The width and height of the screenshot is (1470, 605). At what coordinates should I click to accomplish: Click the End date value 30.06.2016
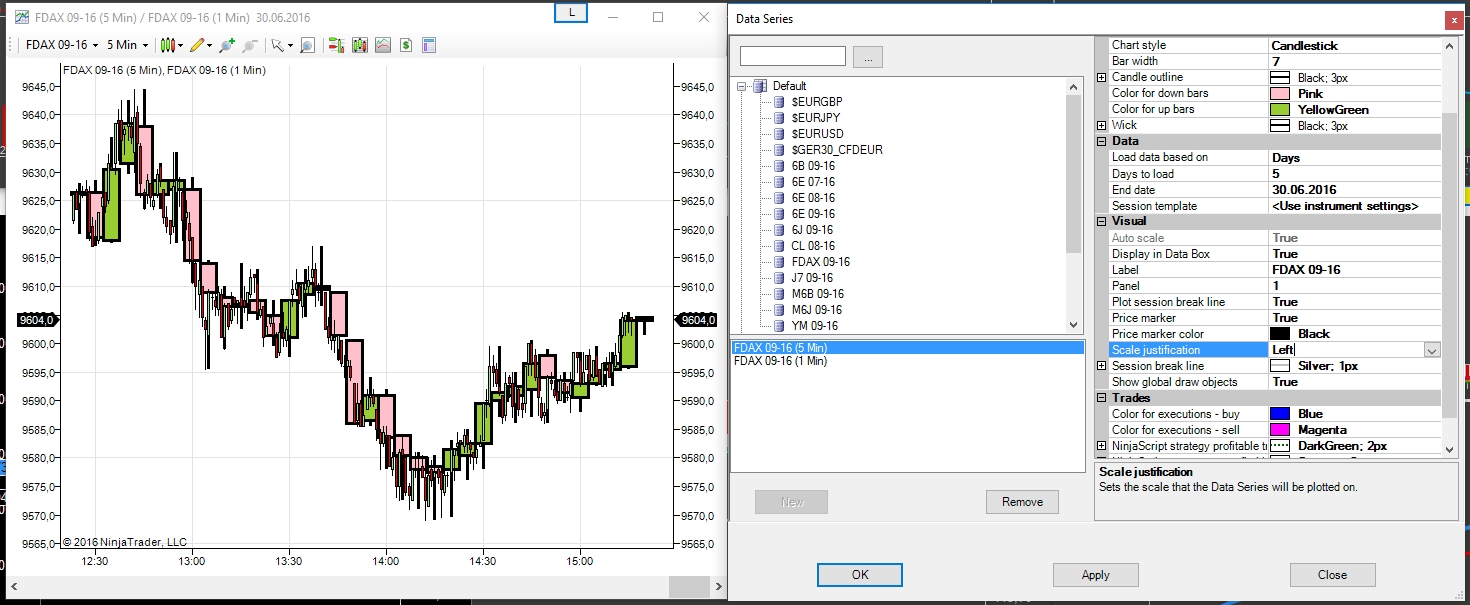click(1355, 190)
